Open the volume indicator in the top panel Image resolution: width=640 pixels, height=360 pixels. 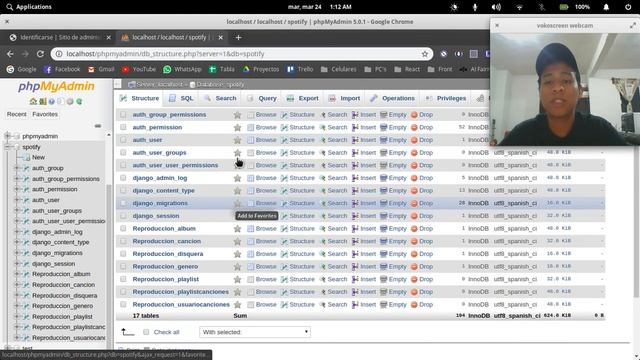click(x=496, y=7)
